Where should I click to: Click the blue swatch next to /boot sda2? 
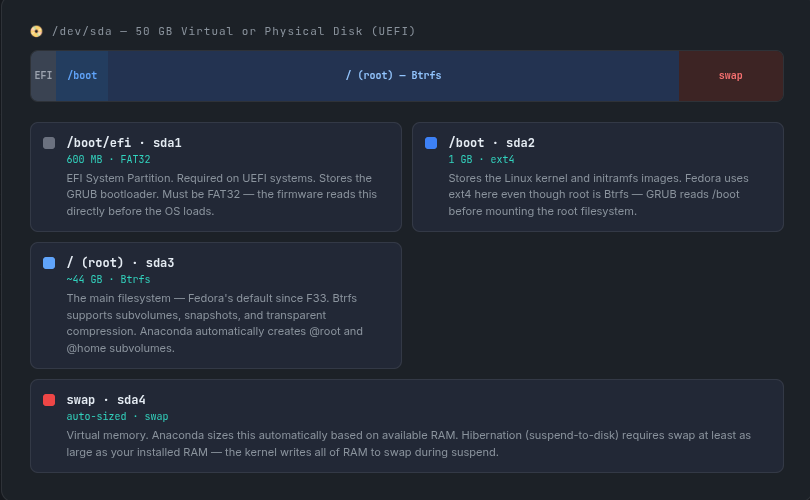(x=431, y=143)
